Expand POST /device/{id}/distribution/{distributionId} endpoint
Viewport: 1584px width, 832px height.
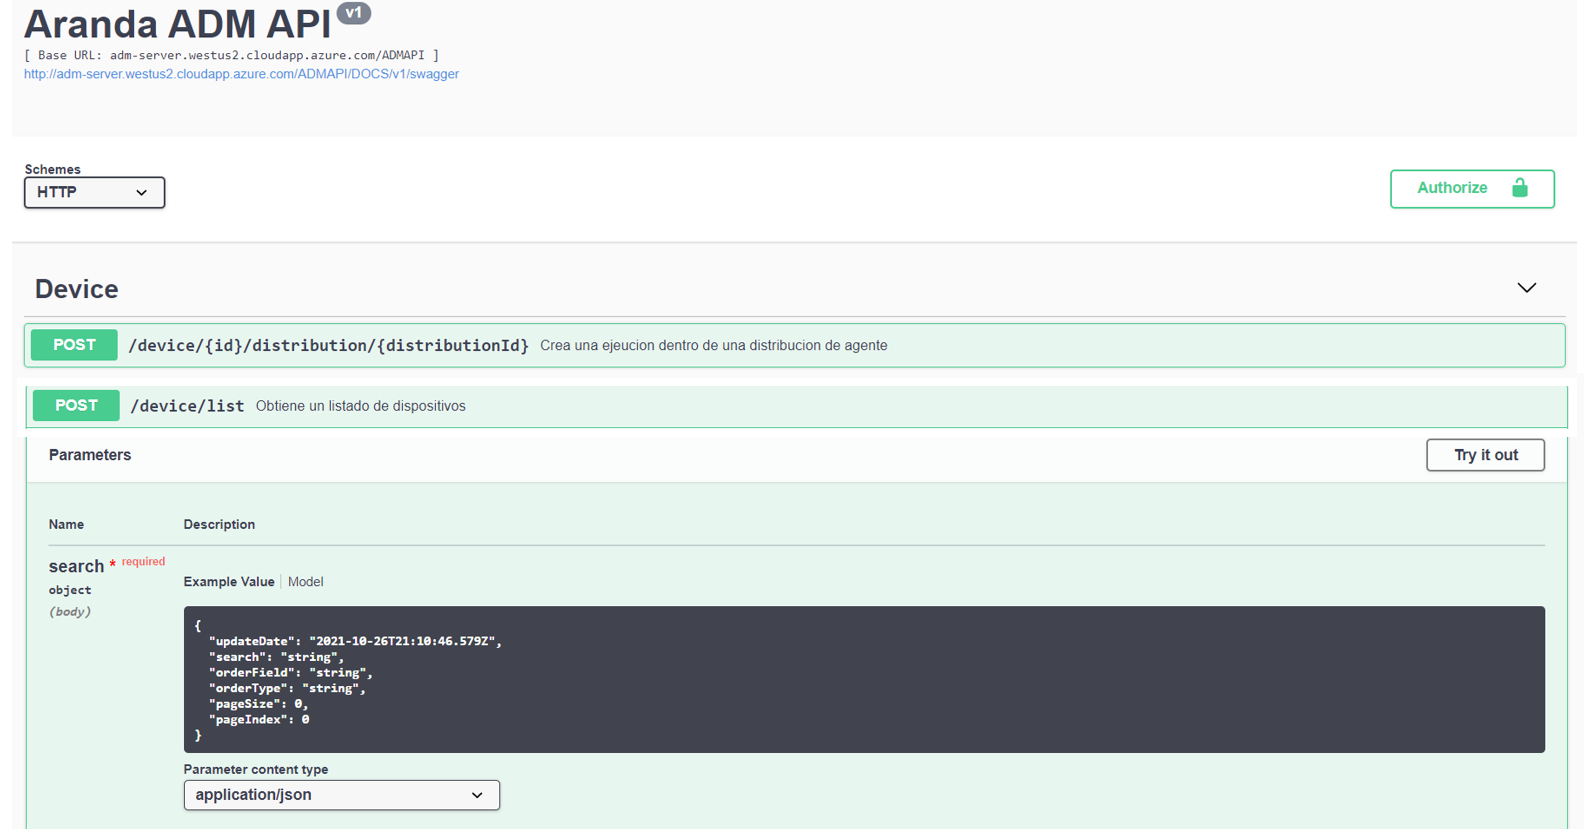tap(795, 345)
